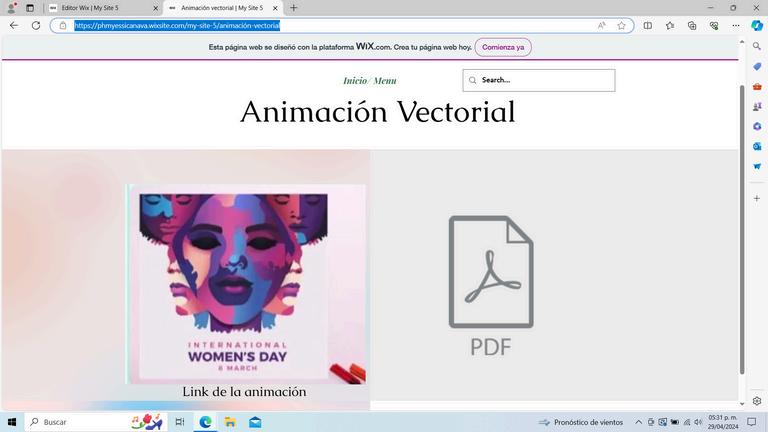Image resolution: width=768 pixels, height=432 pixels.
Task: Open the Inicio/ Menu link
Action: coord(370,81)
